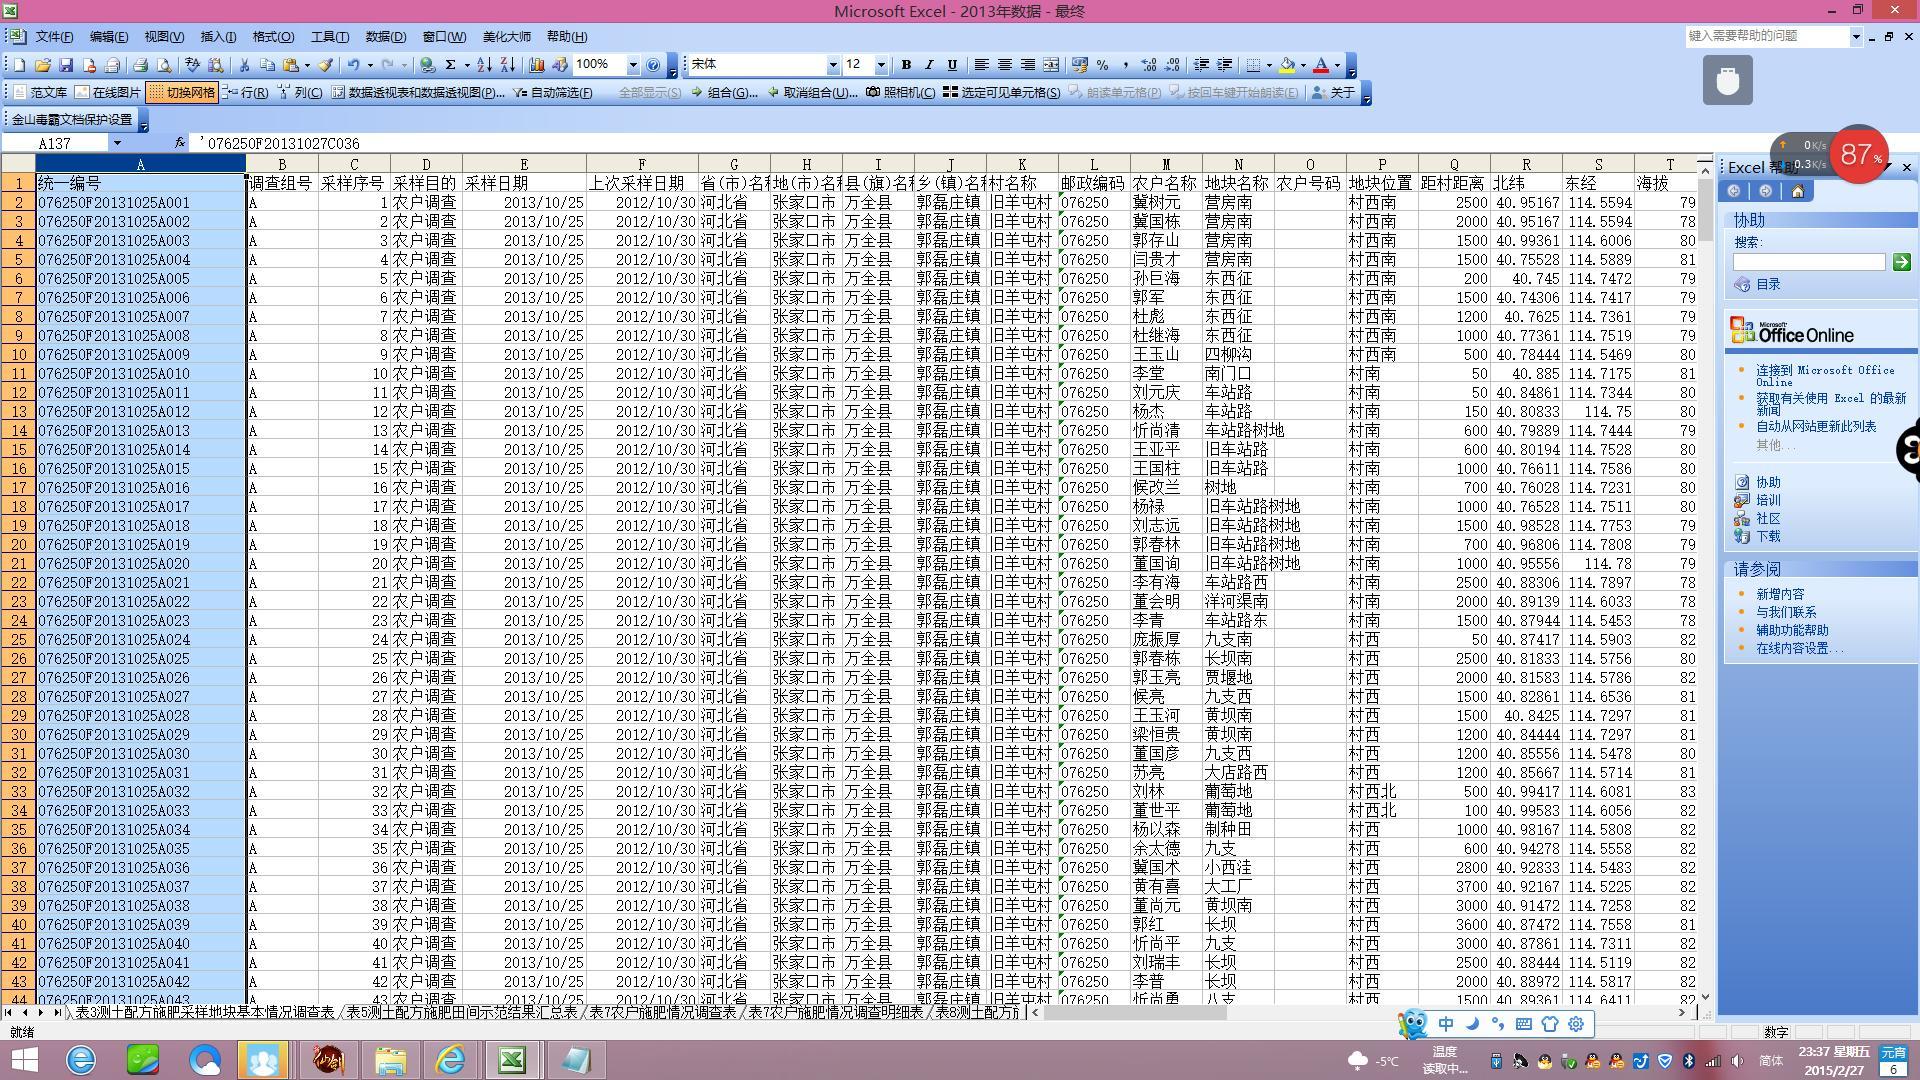Open the 数据(D) menu
Image resolution: width=1920 pixels, height=1080 pixels.
tap(385, 37)
